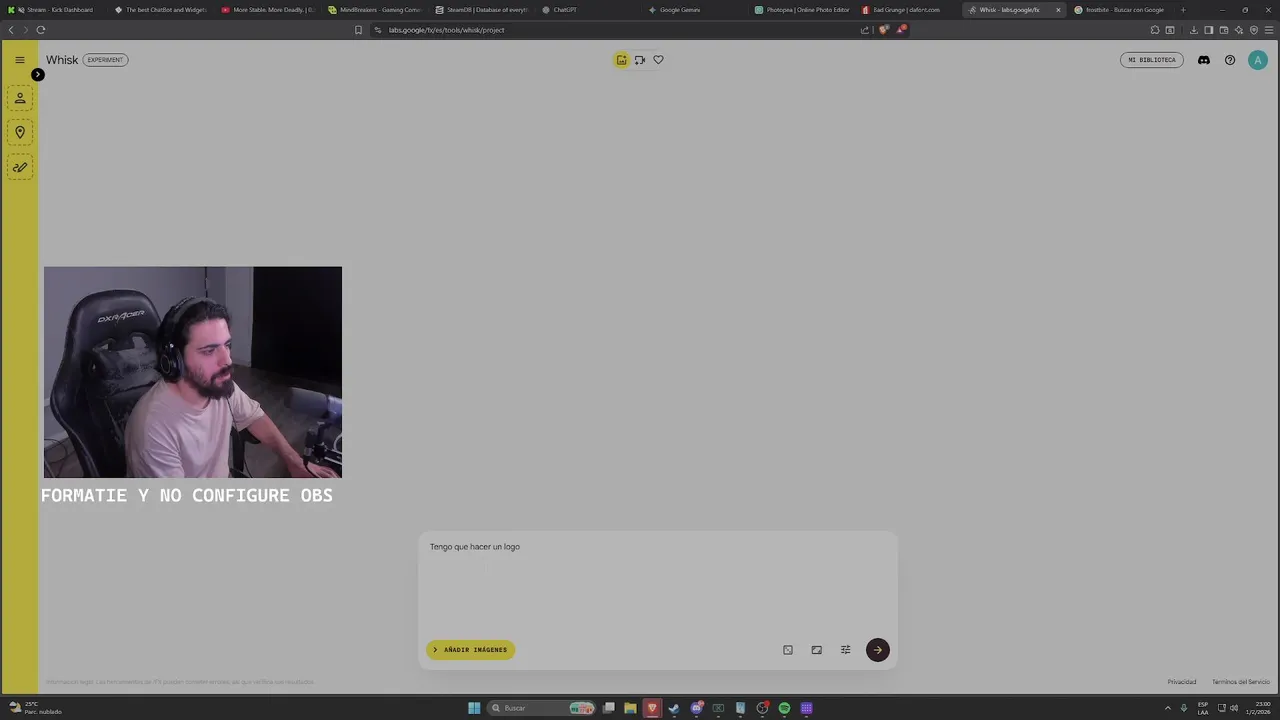Viewport: 1280px width, 720px height.
Task: Add a style using the brush icon
Action: pos(20,167)
